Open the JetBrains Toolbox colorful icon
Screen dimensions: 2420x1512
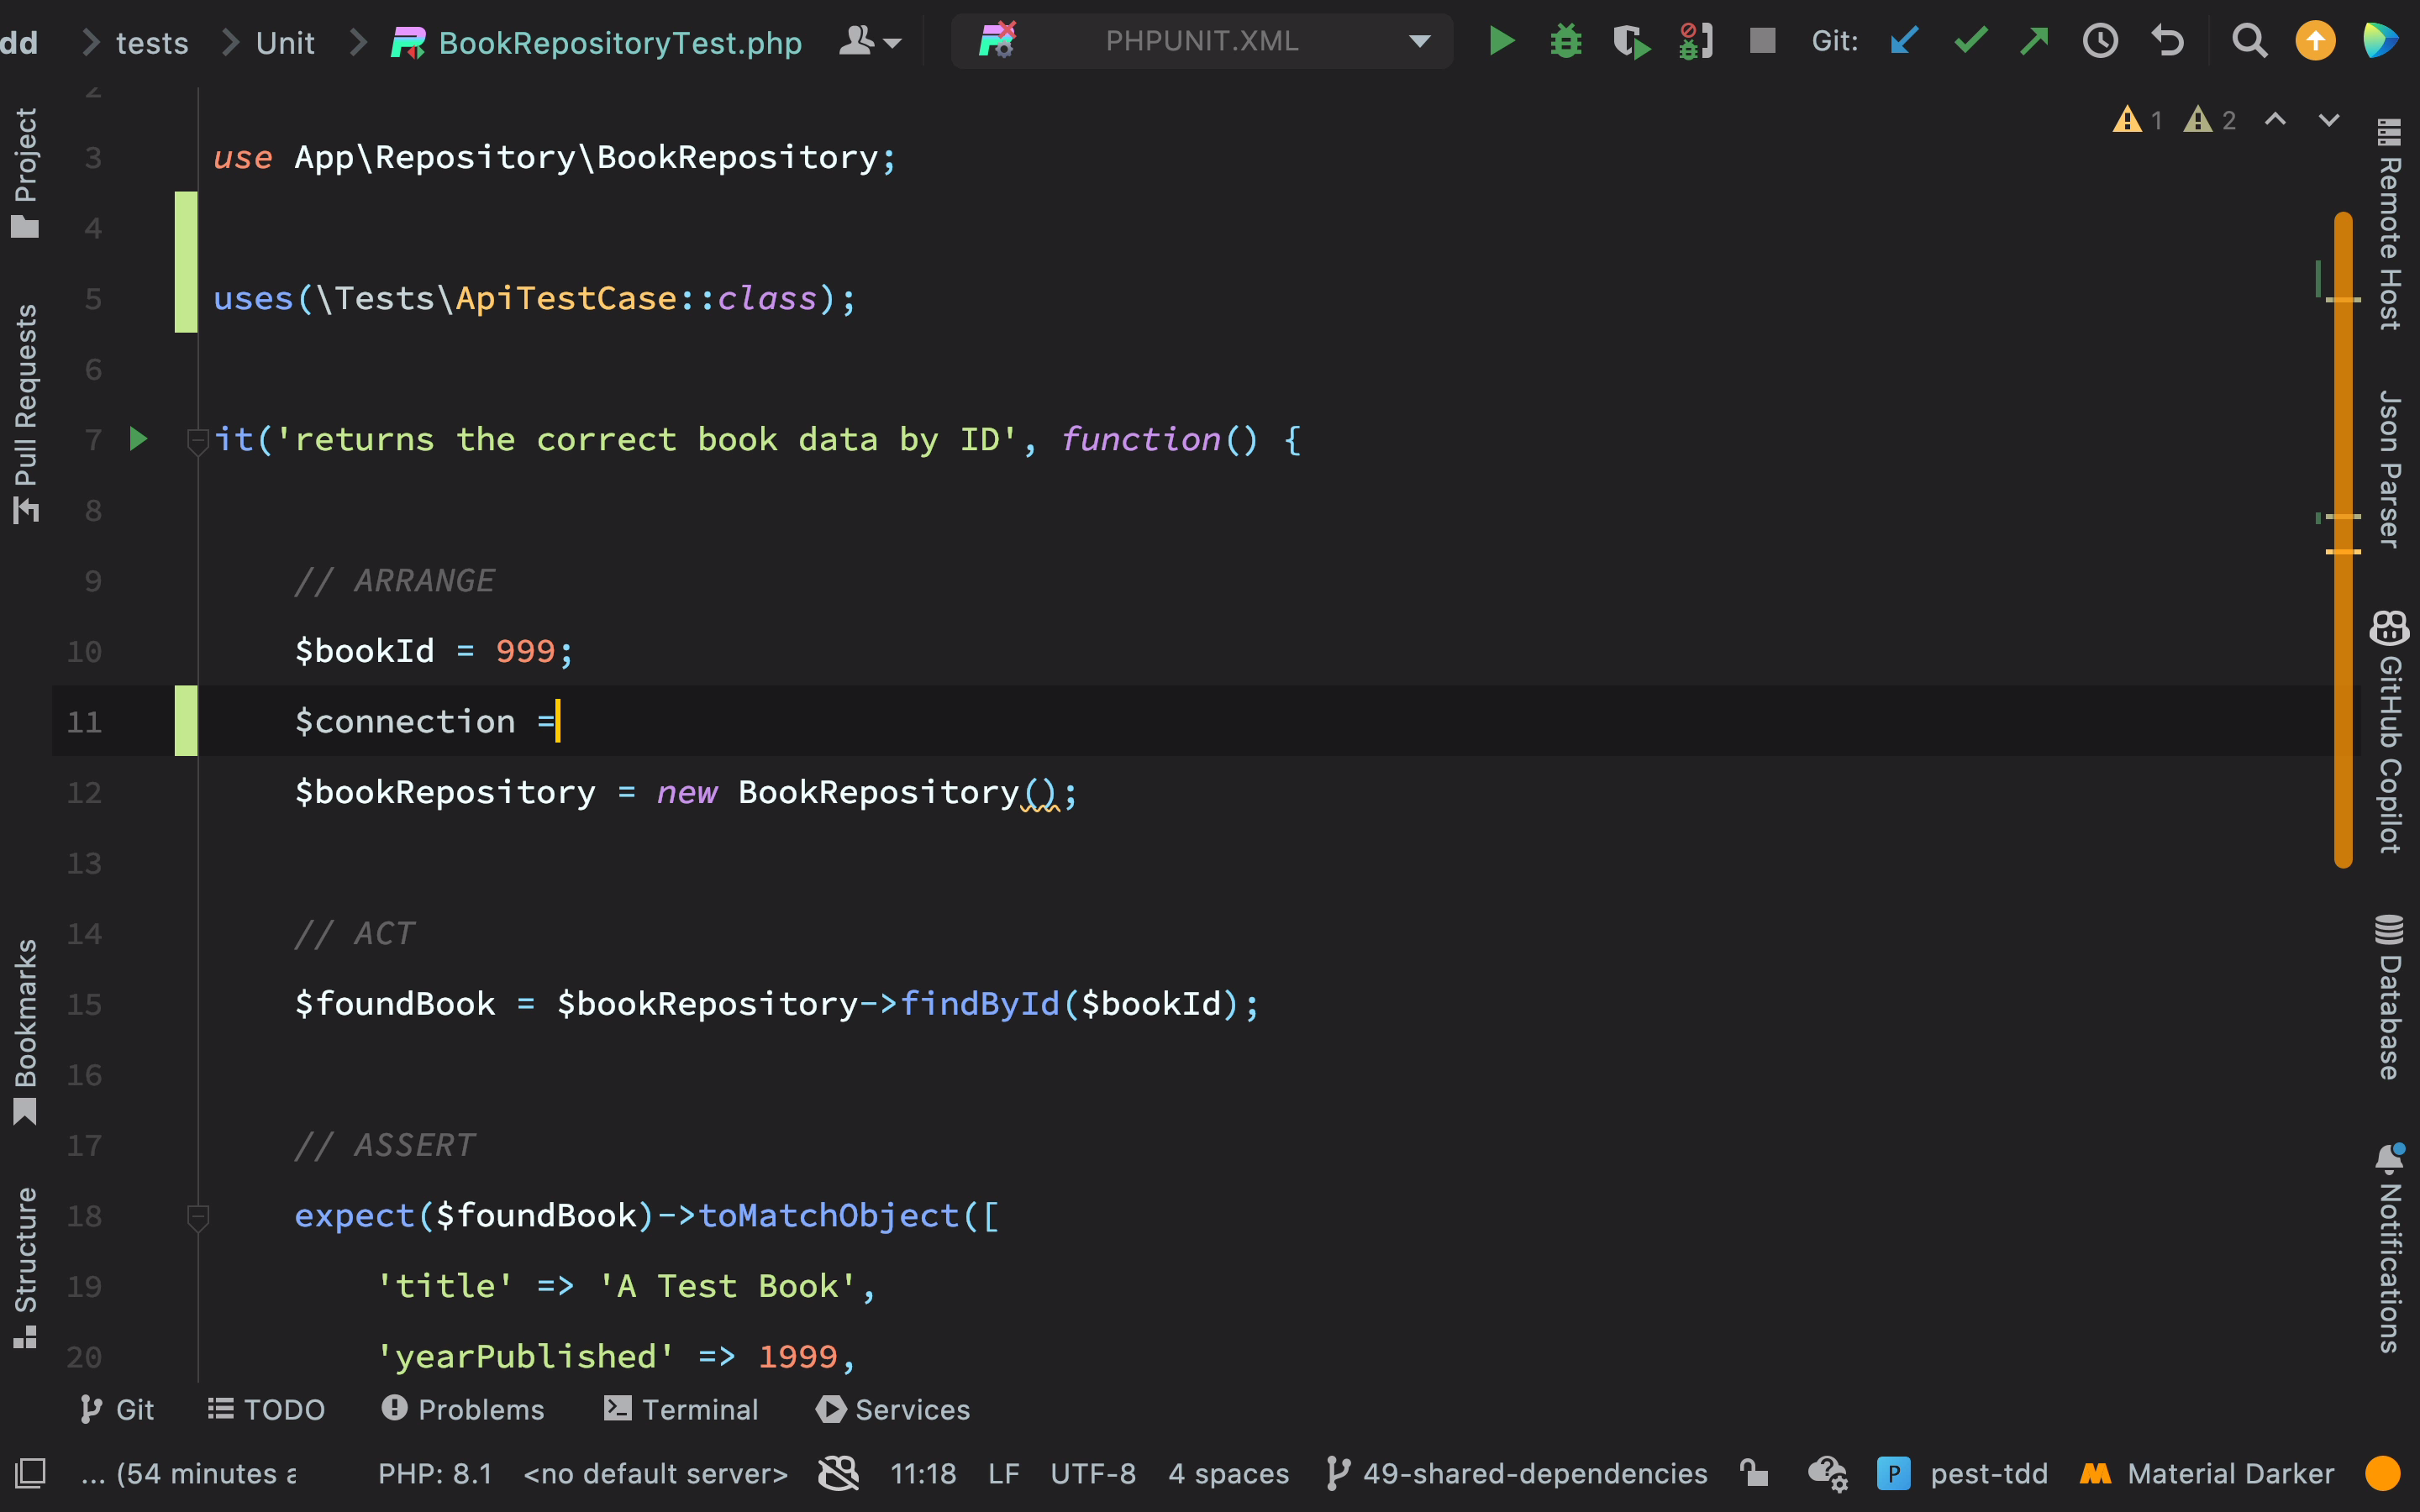coord(2381,41)
